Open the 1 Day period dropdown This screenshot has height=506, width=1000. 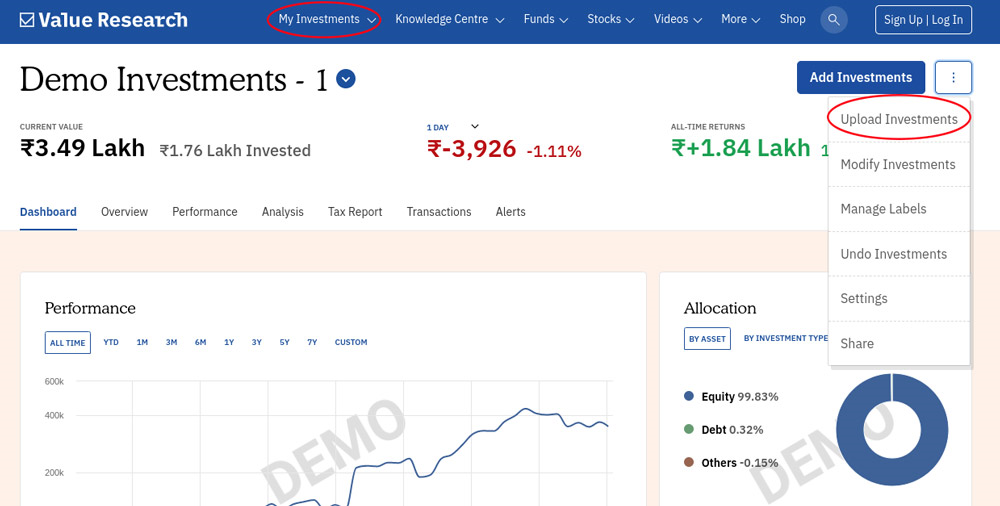point(474,127)
